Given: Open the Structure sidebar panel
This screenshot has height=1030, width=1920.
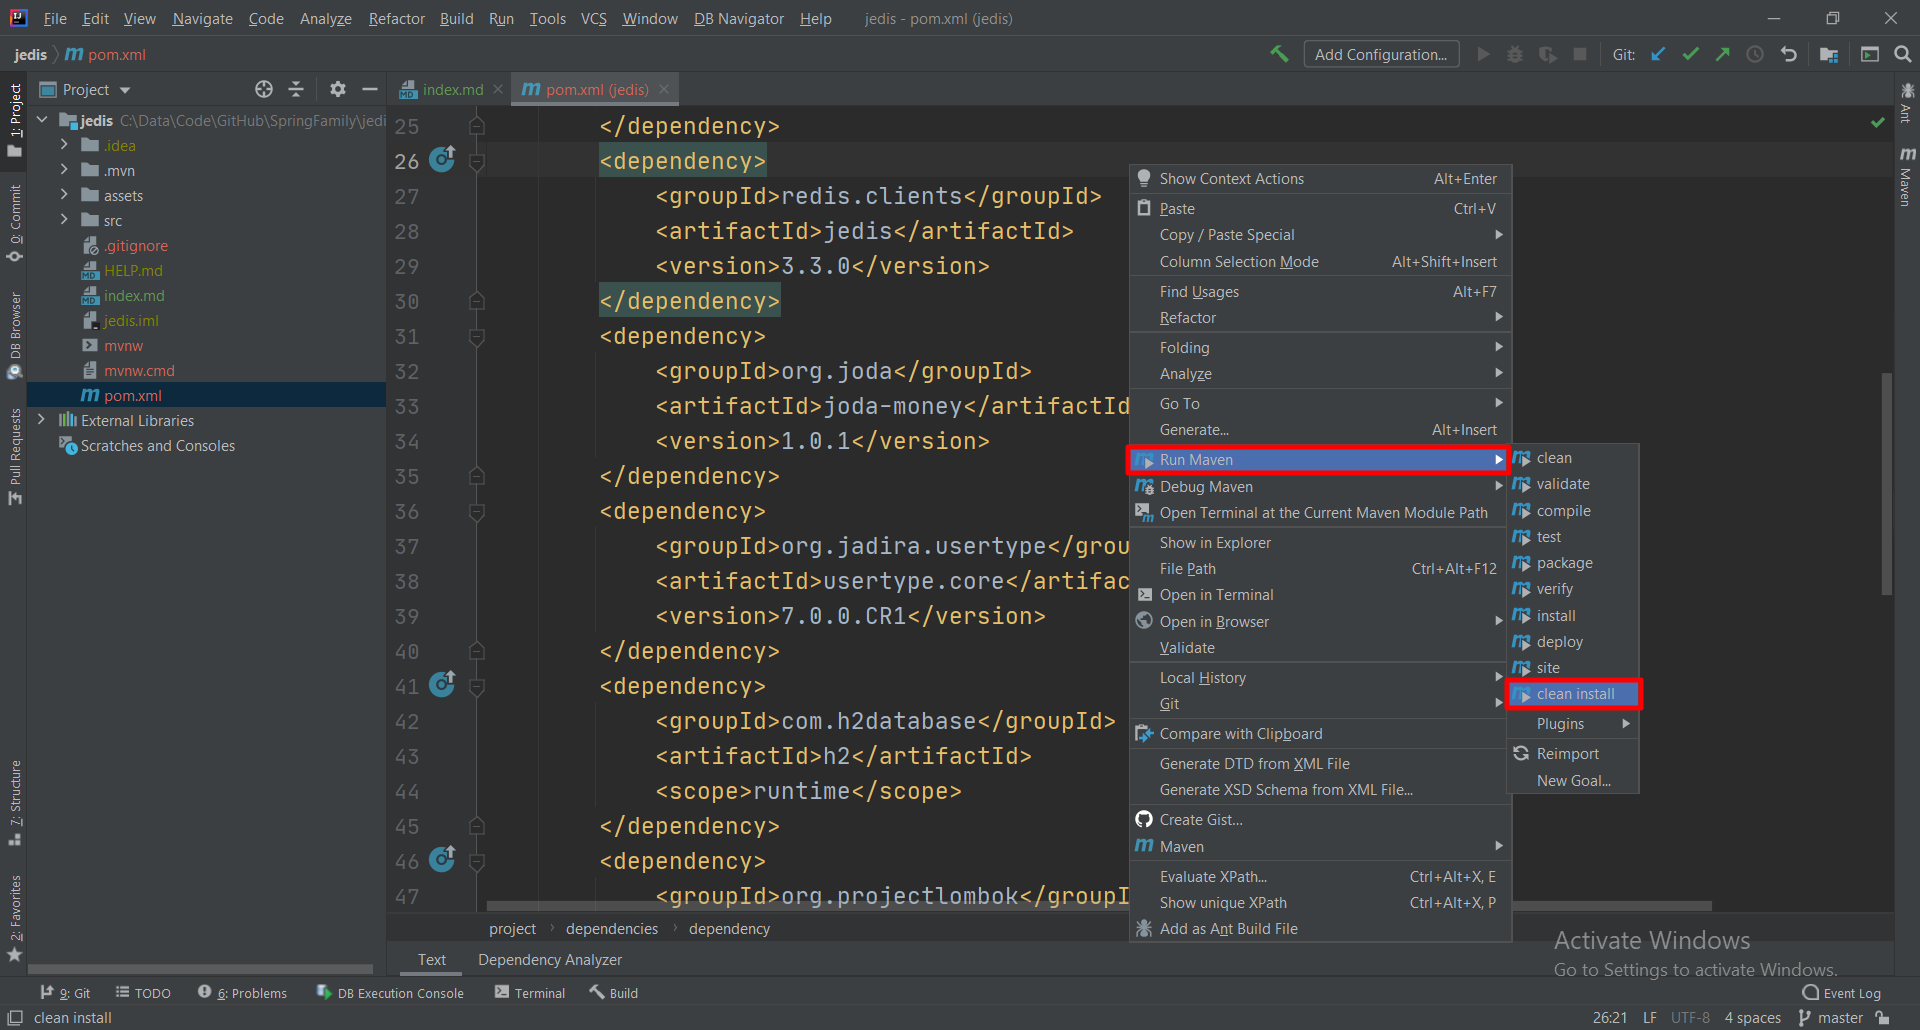Looking at the screenshot, I should (14, 802).
